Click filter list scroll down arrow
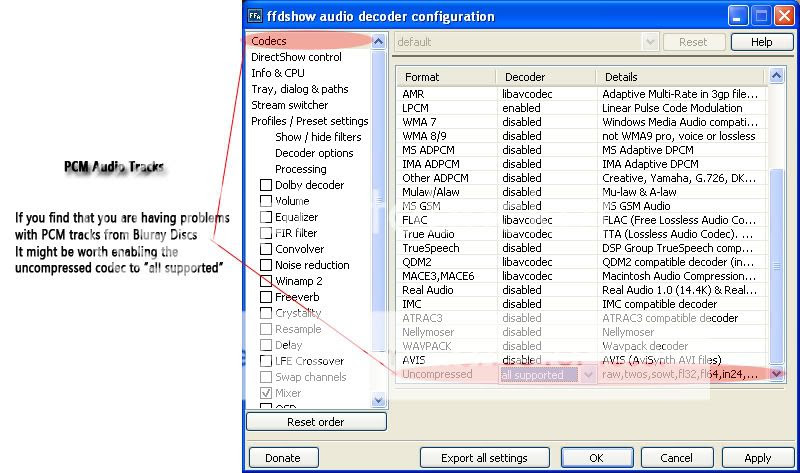This screenshot has height=473, width=800. [x=378, y=400]
